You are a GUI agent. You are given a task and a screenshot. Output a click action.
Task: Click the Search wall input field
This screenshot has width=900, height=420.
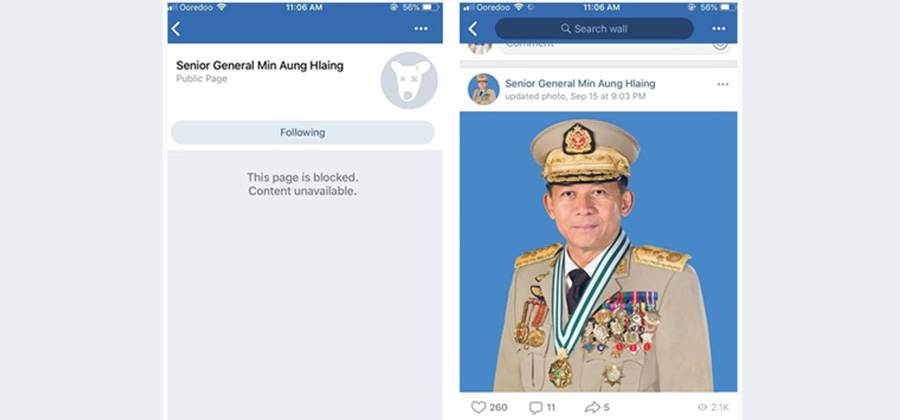point(594,29)
